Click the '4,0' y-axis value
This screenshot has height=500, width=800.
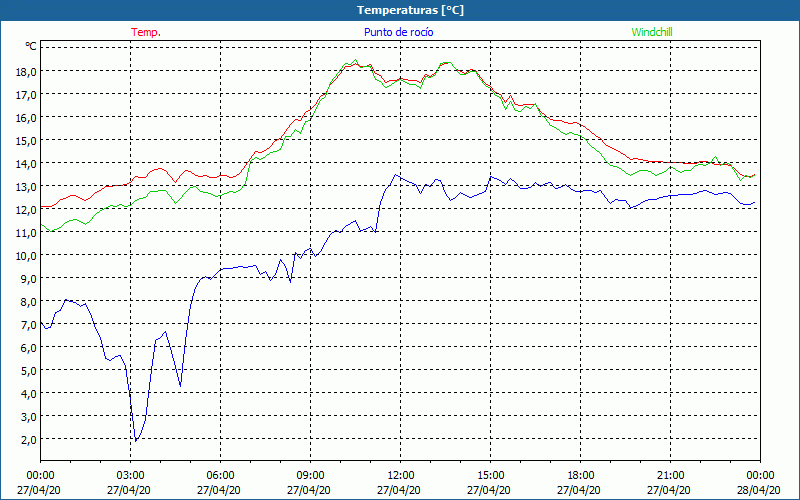click(28, 393)
